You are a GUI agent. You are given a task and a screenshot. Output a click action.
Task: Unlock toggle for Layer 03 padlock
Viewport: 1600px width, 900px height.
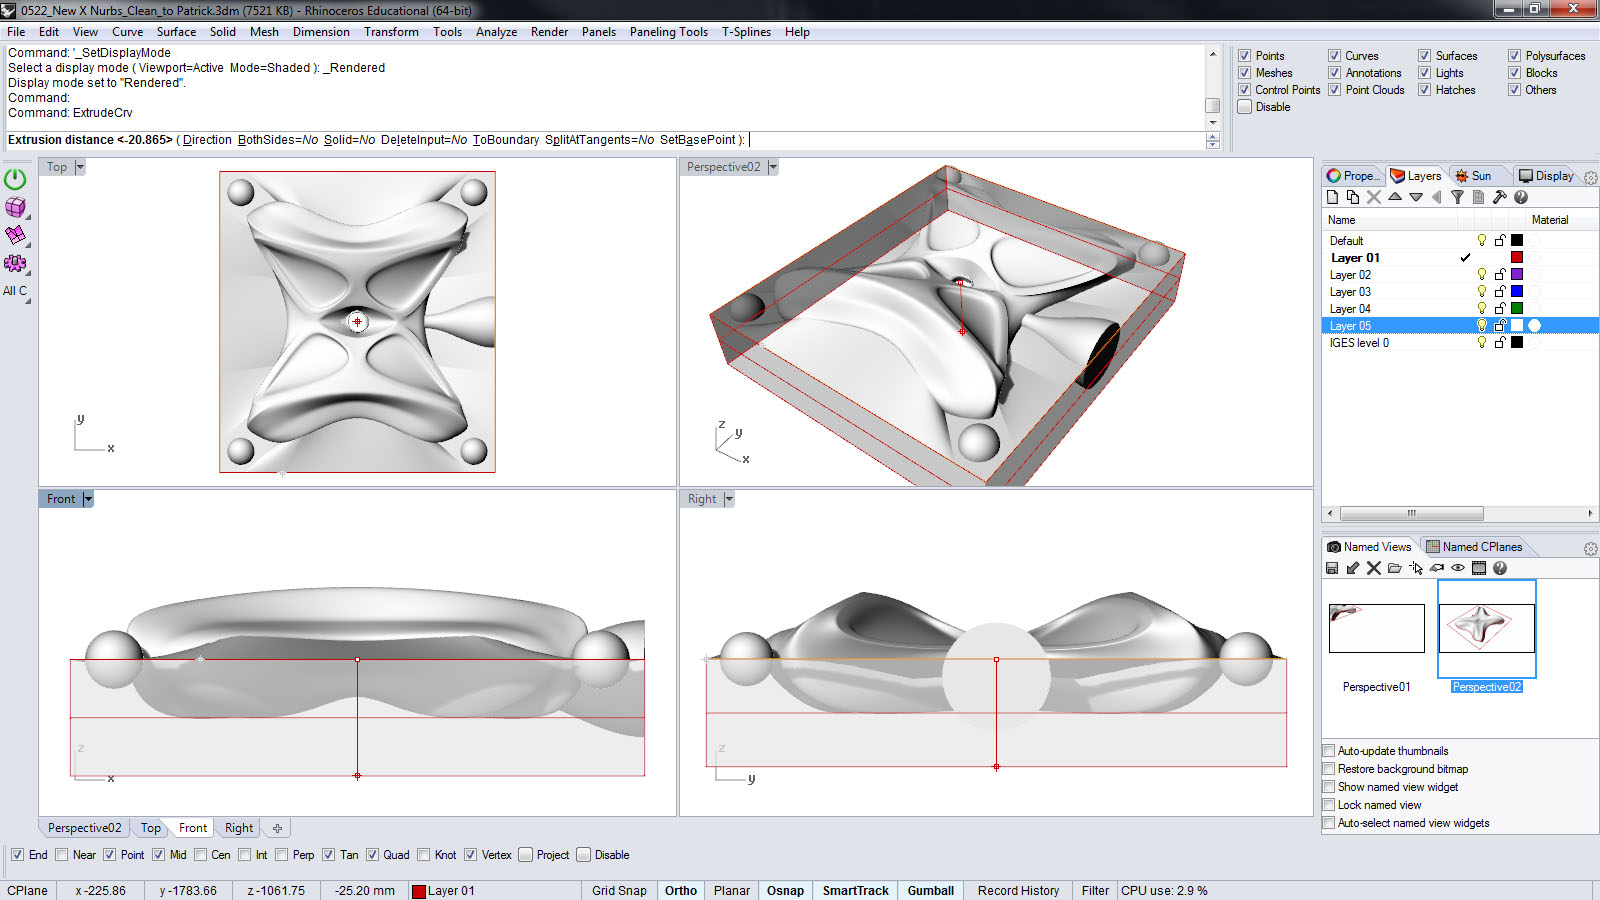tap(1500, 291)
